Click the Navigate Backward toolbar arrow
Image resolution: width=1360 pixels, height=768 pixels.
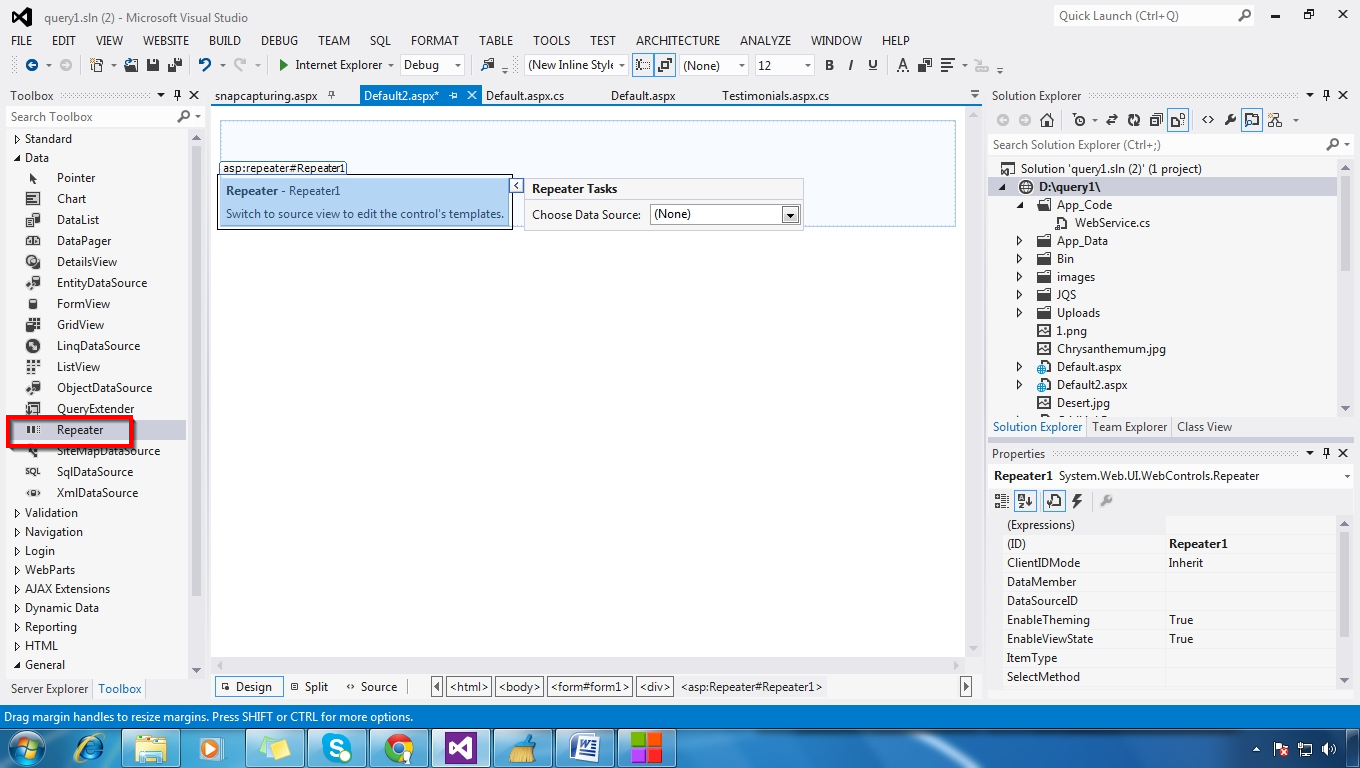pyautogui.click(x=32, y=65)
